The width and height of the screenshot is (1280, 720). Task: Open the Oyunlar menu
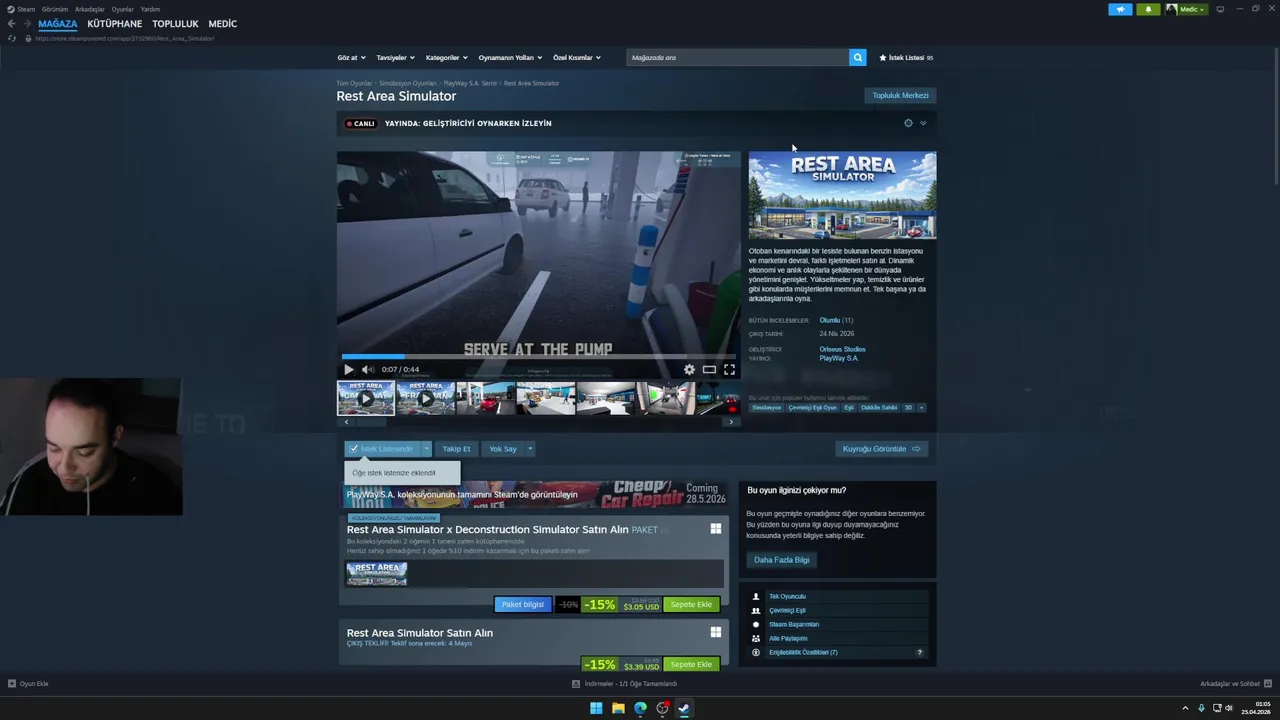point(122,9)
